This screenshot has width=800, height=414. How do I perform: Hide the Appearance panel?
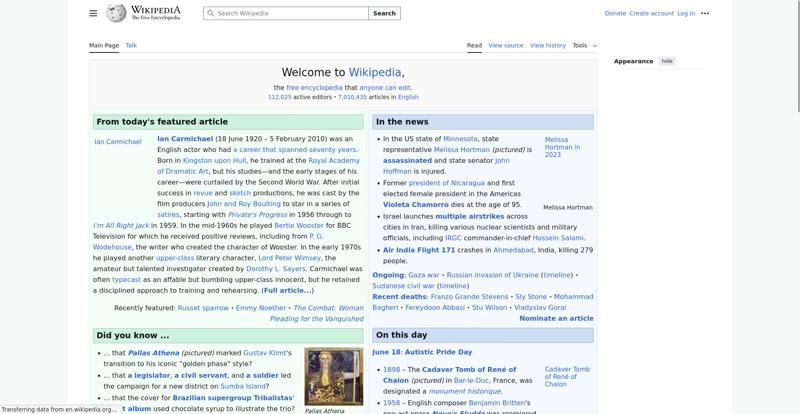667,61
